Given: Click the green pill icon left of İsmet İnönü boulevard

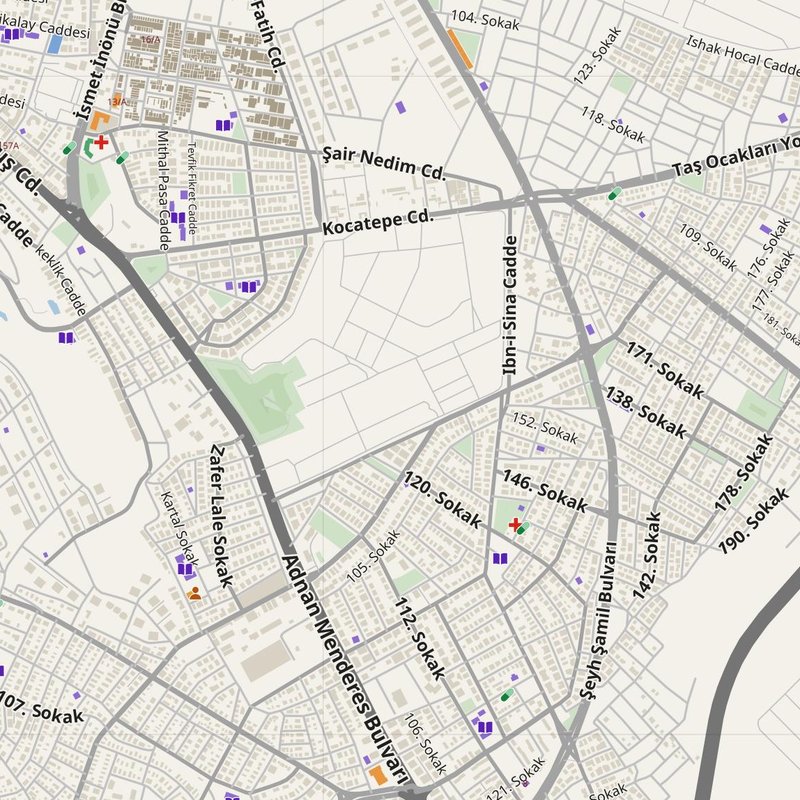Looking at the screenshot, I should tap(69, 148).
